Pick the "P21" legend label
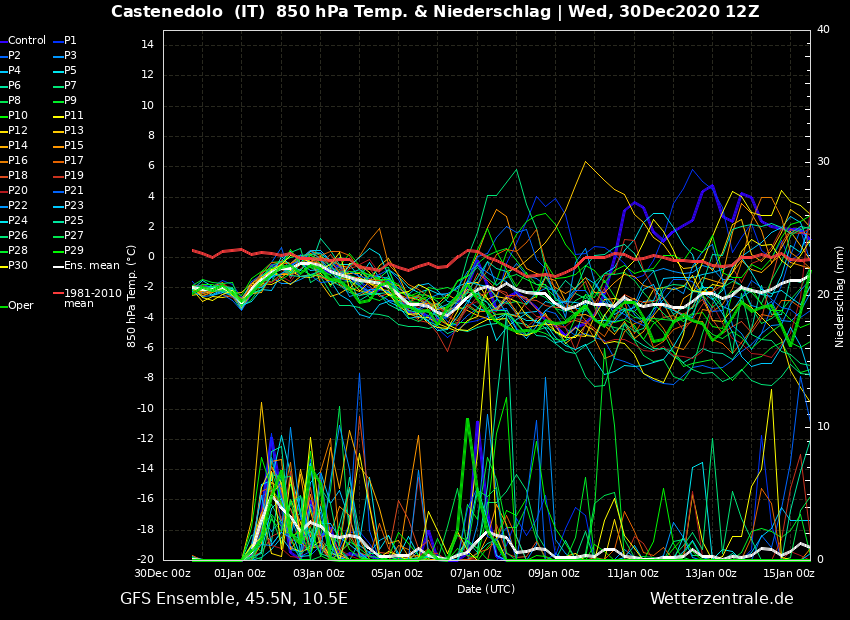 74,191
